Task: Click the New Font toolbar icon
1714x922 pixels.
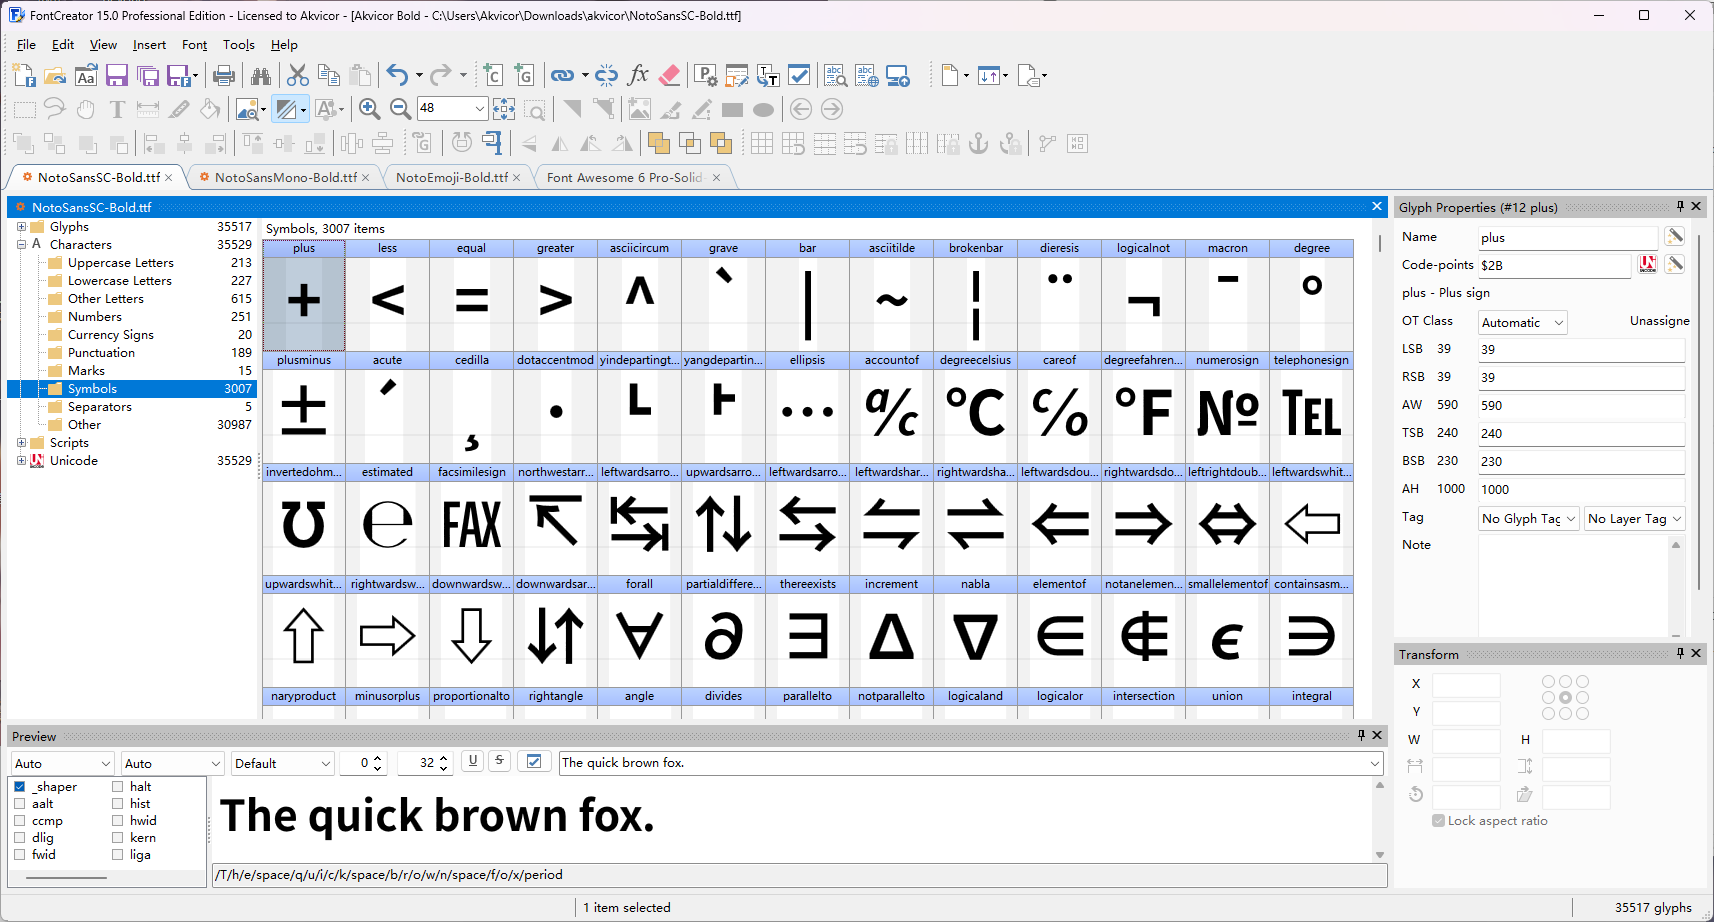Action: pyautogui.click(x=24, y=75)
